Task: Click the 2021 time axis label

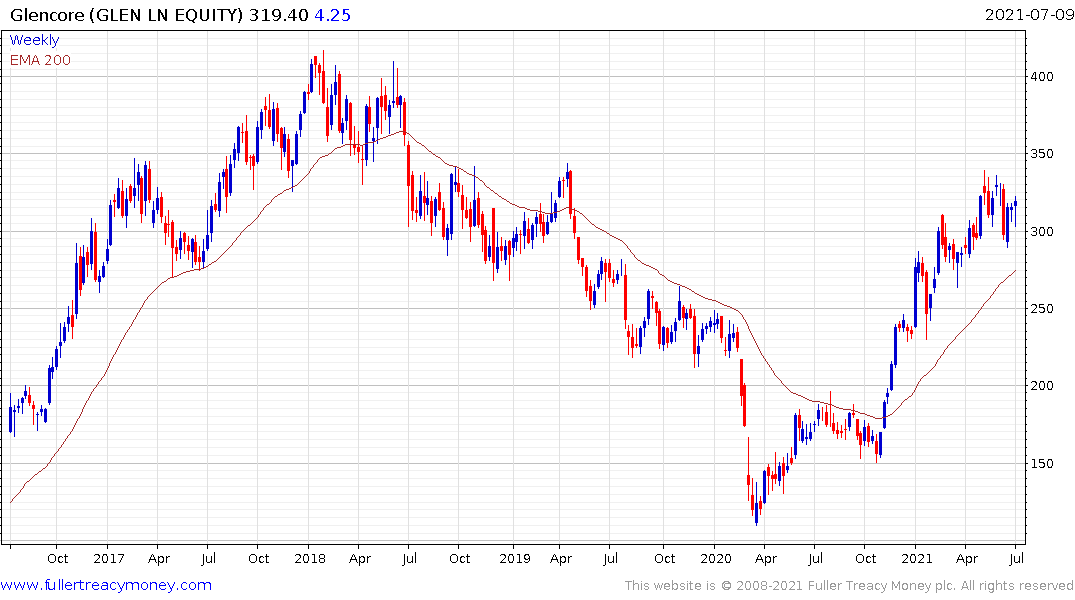Action: tap(917, 558)
